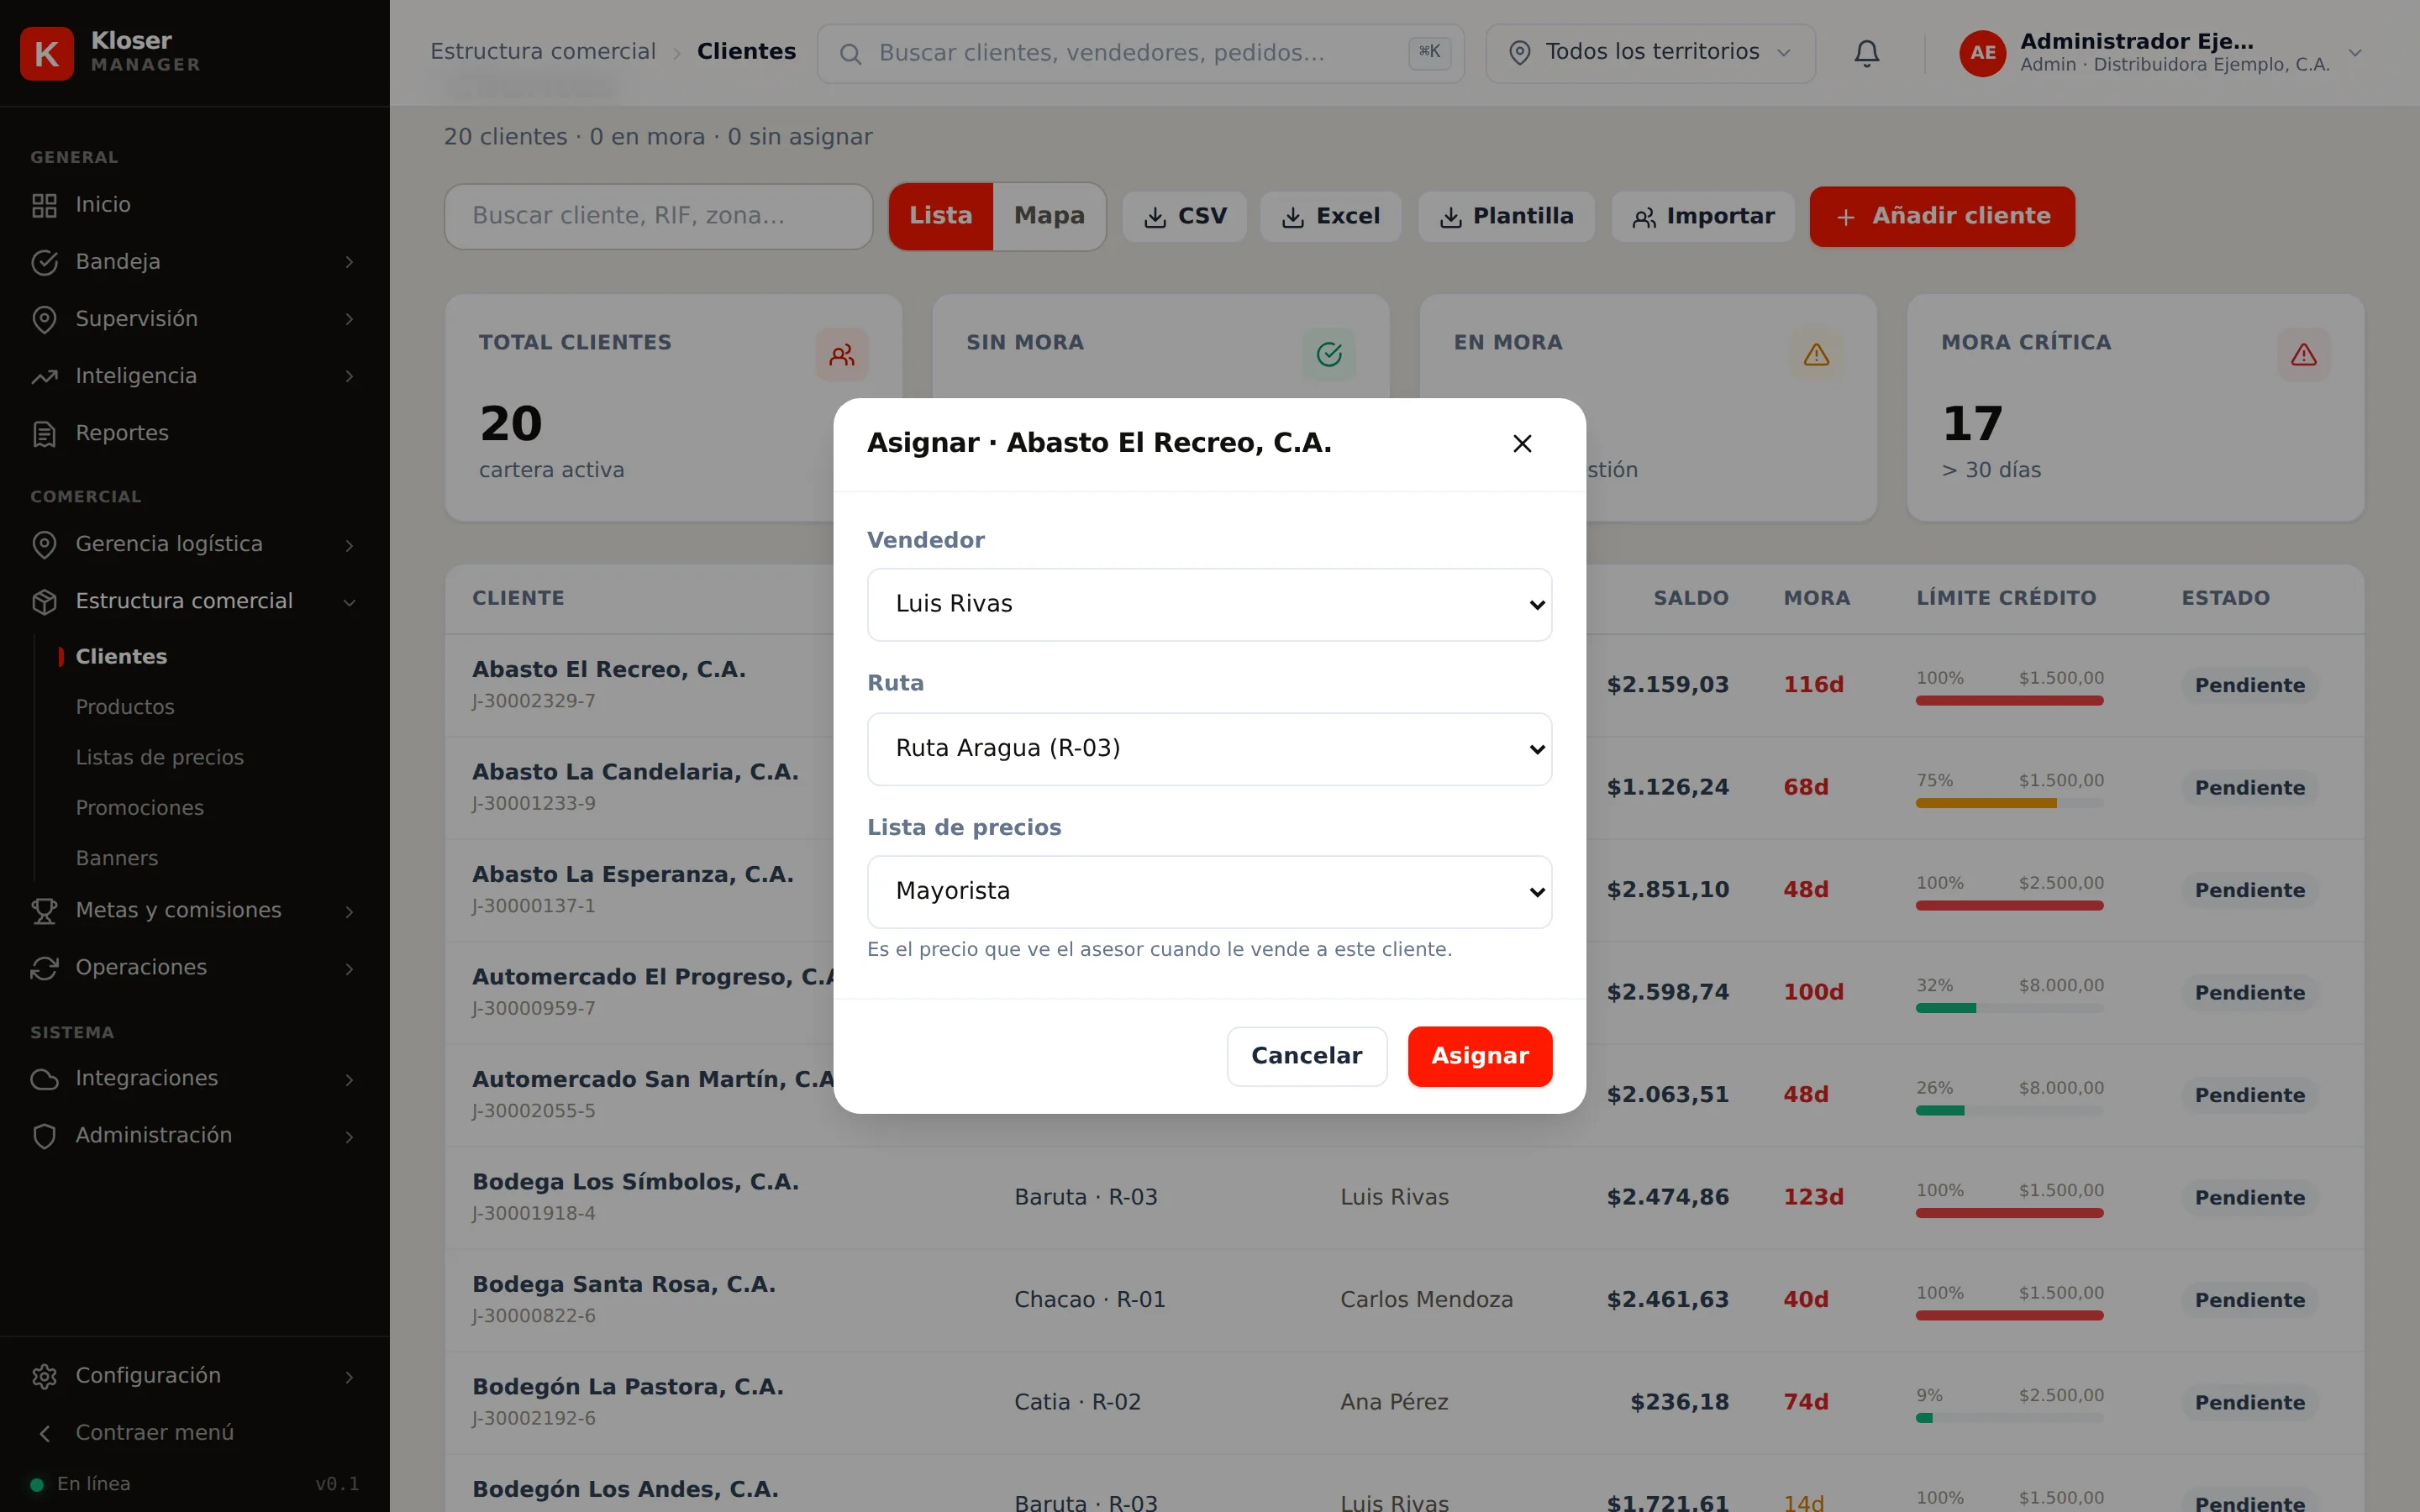Switch to the Mapa view
The image size is (2420, 1512).
point(1049,216)
